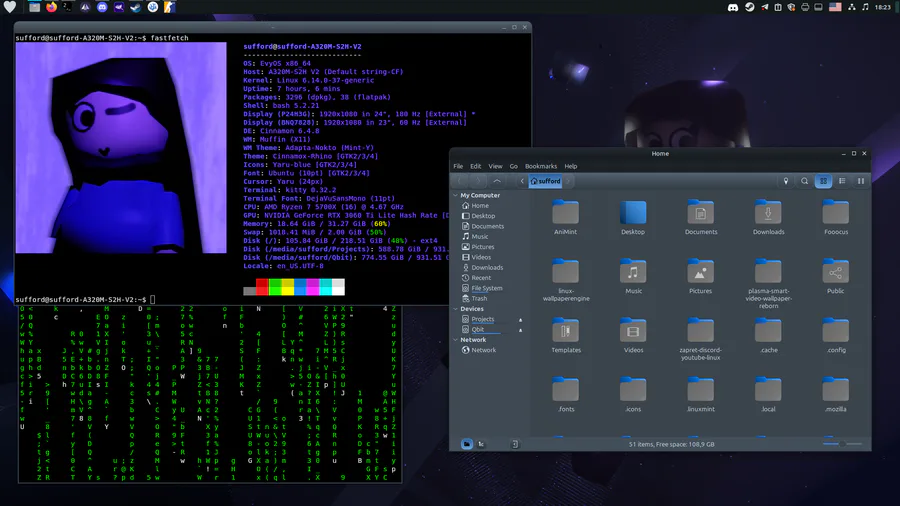900x506 pixels.
Task: Open search in file manager toolbar
Action: pos(805,181)
